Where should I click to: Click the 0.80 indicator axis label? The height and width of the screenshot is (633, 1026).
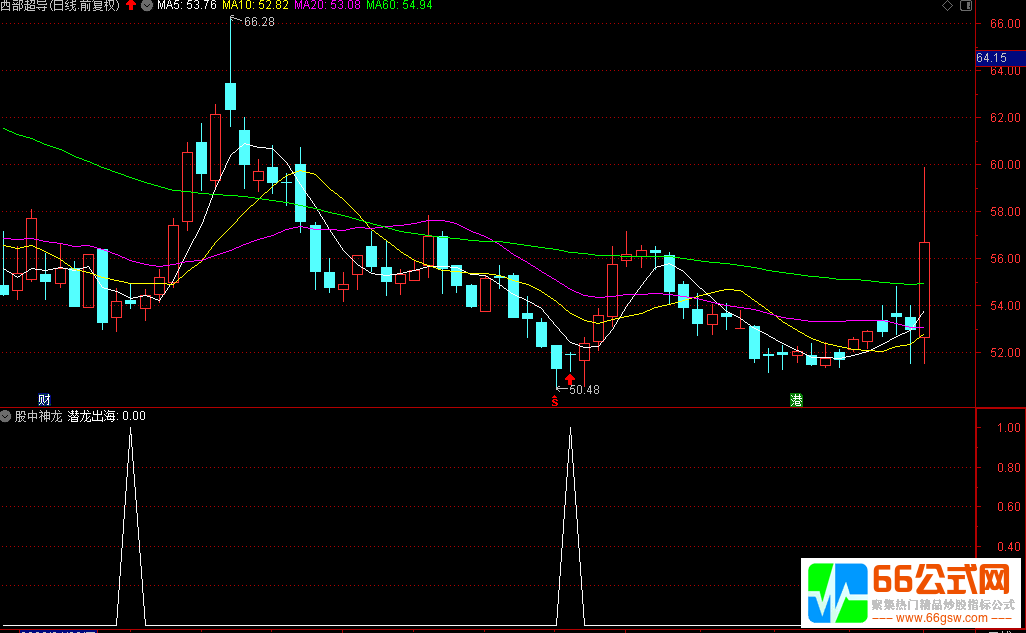coord(1008,467)
